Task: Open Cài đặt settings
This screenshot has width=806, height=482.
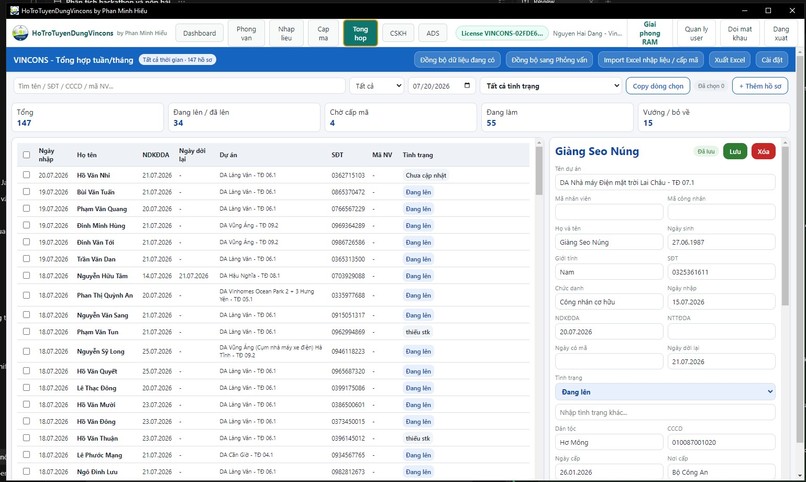Action: 772,60
